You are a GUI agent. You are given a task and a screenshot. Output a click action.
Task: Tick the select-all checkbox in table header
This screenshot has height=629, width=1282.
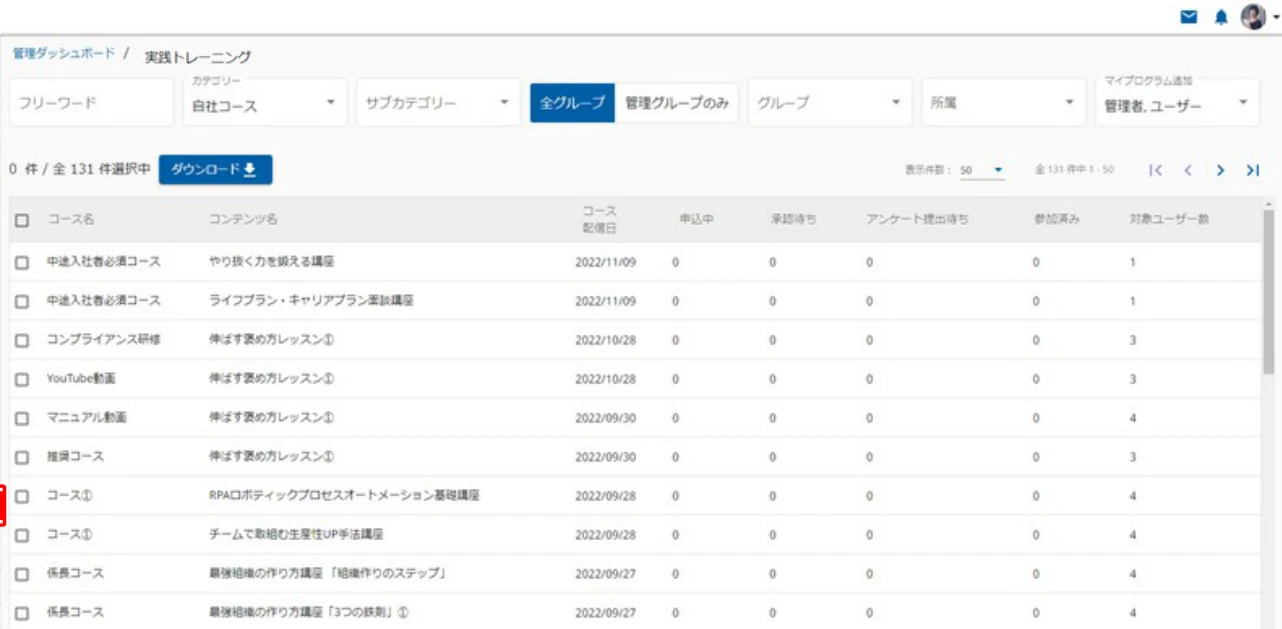pyautogui.click(x=22, y=220)
